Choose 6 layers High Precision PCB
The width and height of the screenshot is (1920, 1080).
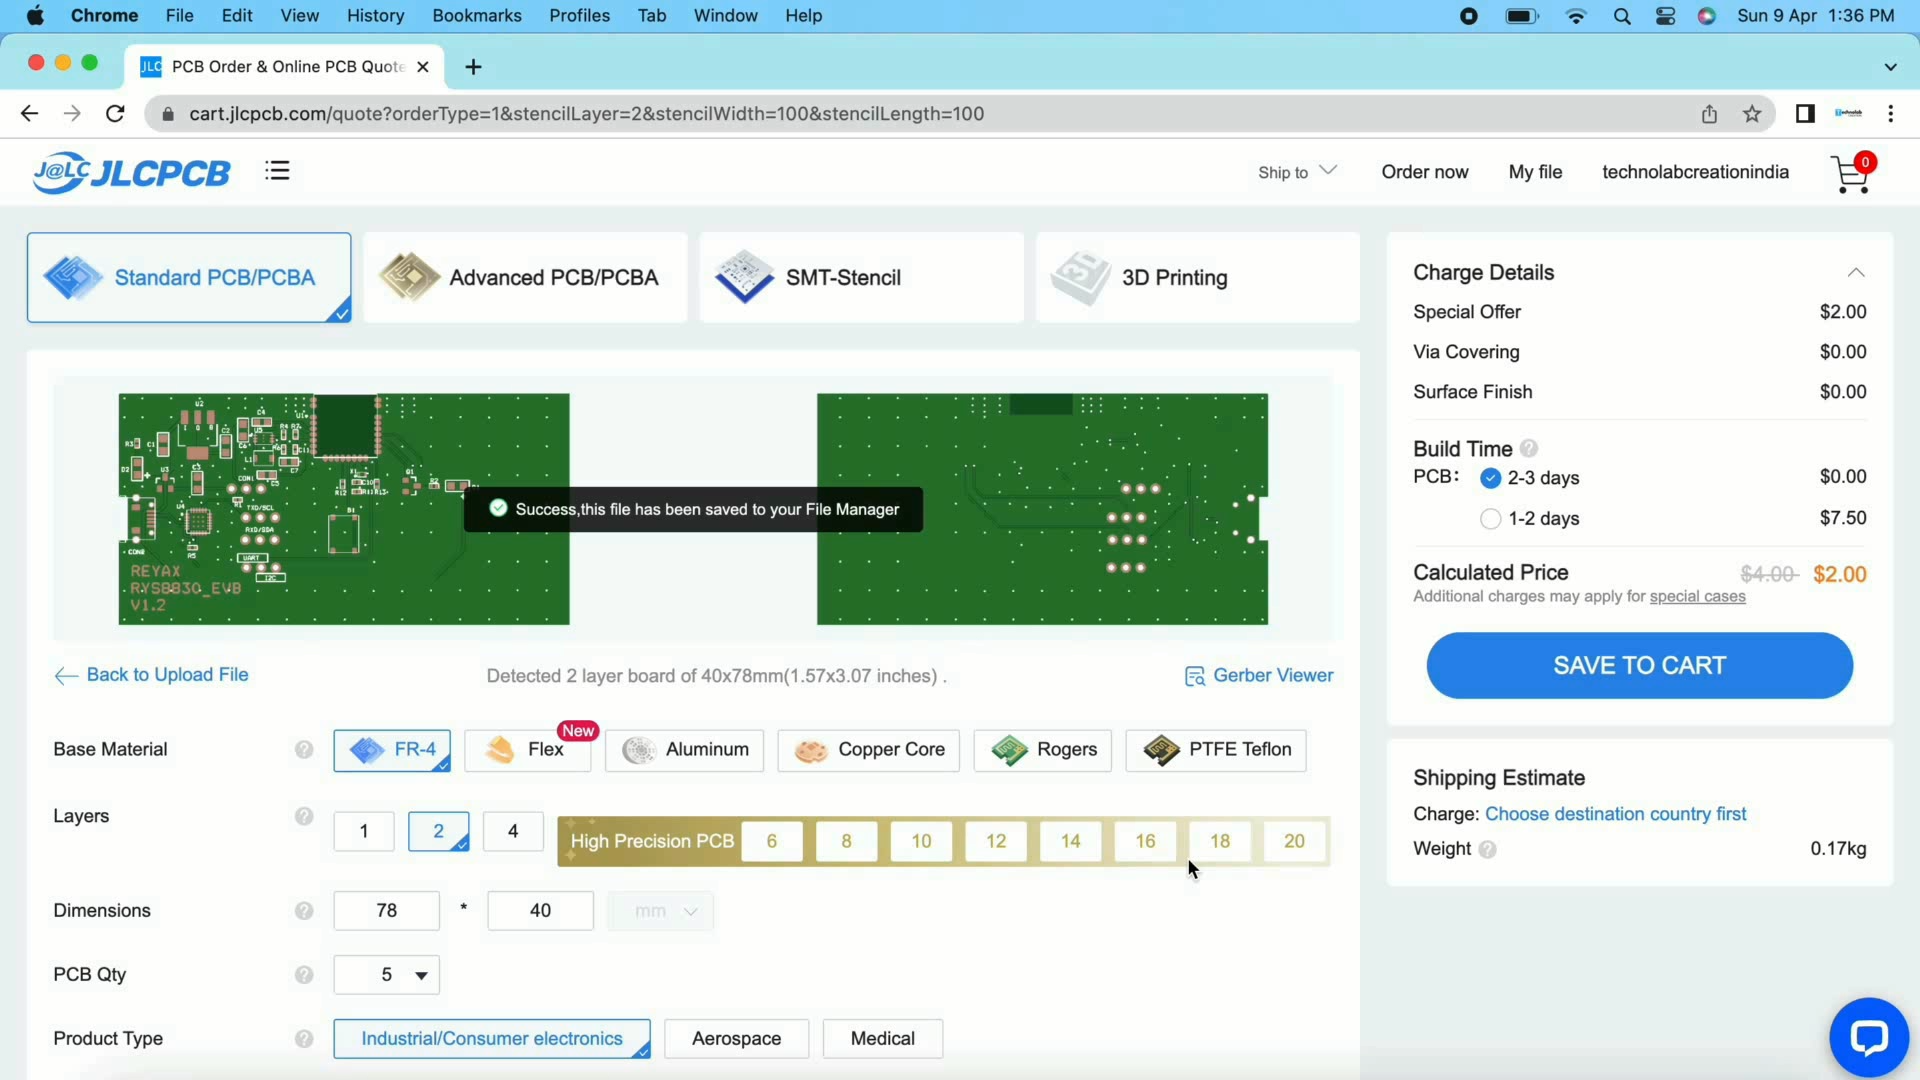click(x=772, y=841)
